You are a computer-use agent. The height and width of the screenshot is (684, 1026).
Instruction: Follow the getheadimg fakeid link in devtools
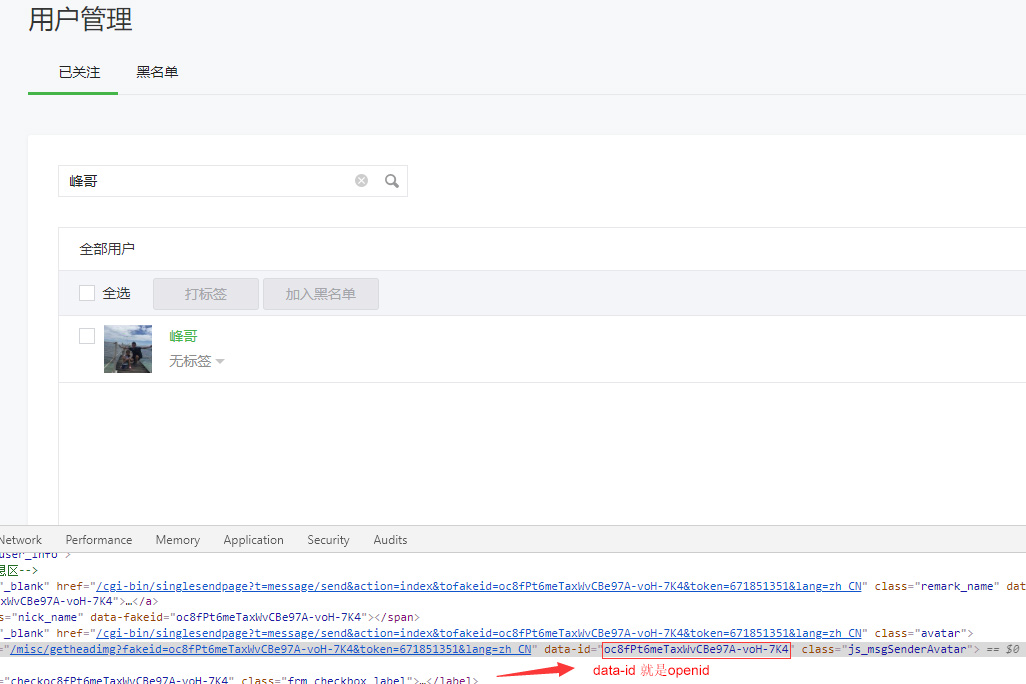tap(271, 649)
